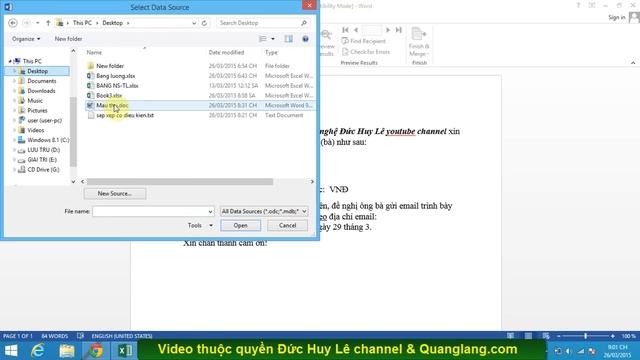Expand the Documents tree node
This screenshot has height=360, width=640.
pos(14,81)
